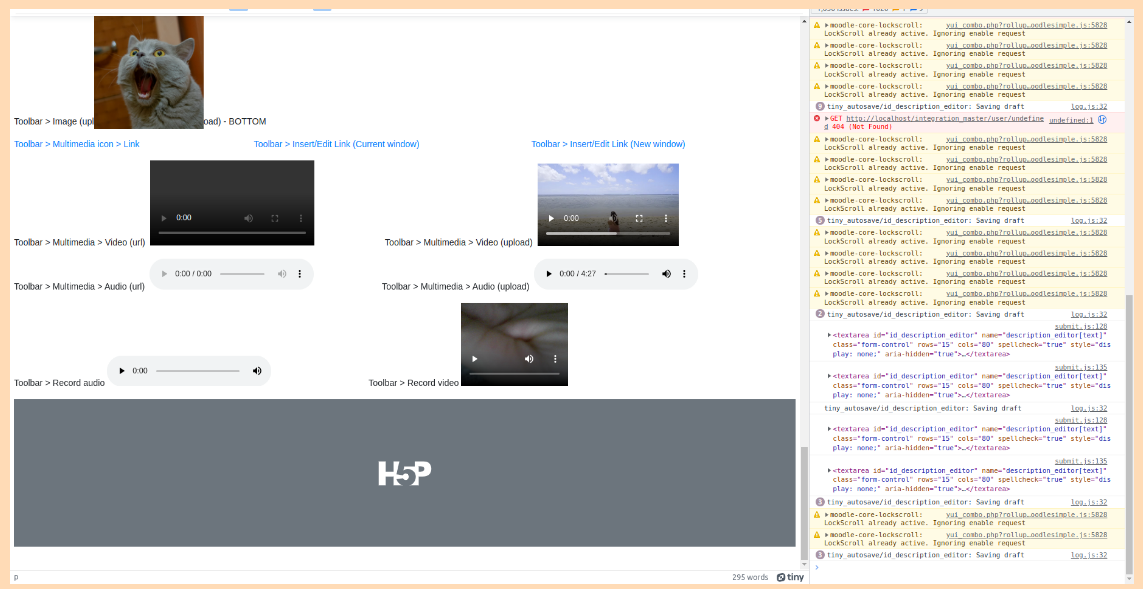
Task: Select the Toolbar > Multimedia > Audio (url) label
Action: (x=79, y=286)
